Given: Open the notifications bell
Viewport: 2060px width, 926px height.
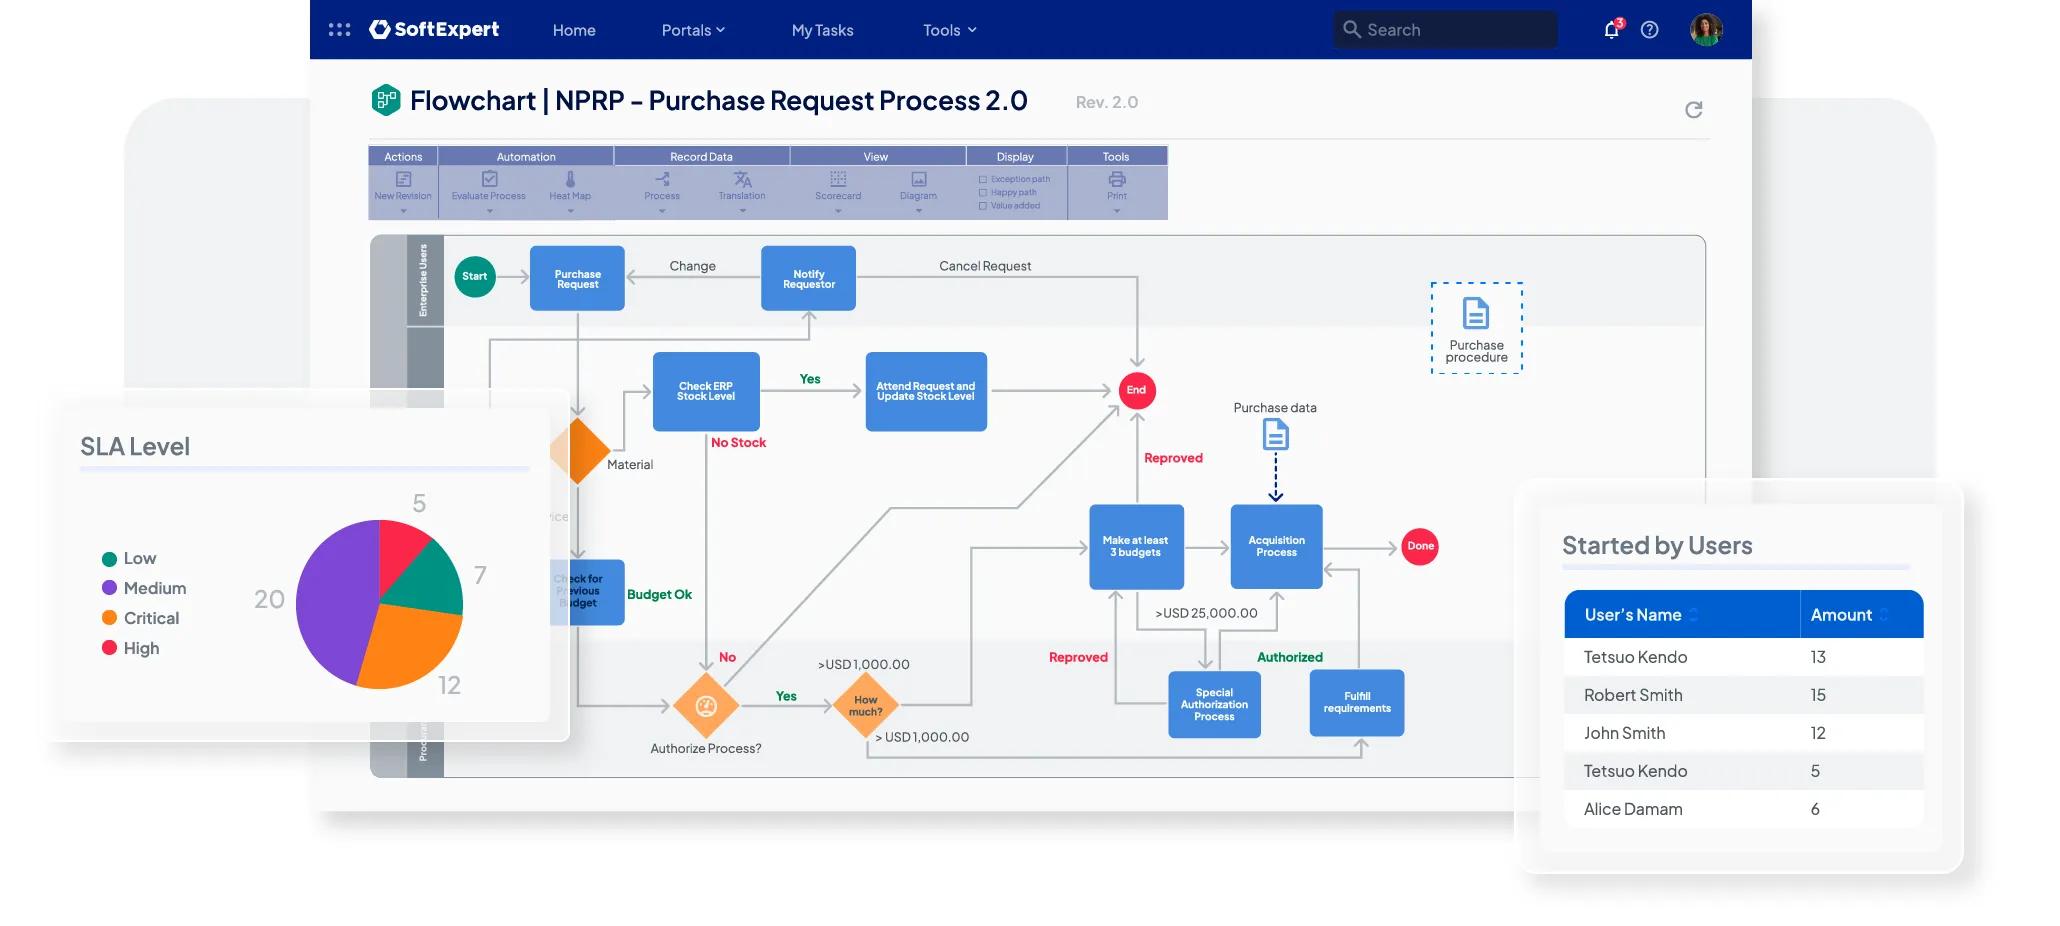Looking at the screenshot, I should click(1611, 29).
